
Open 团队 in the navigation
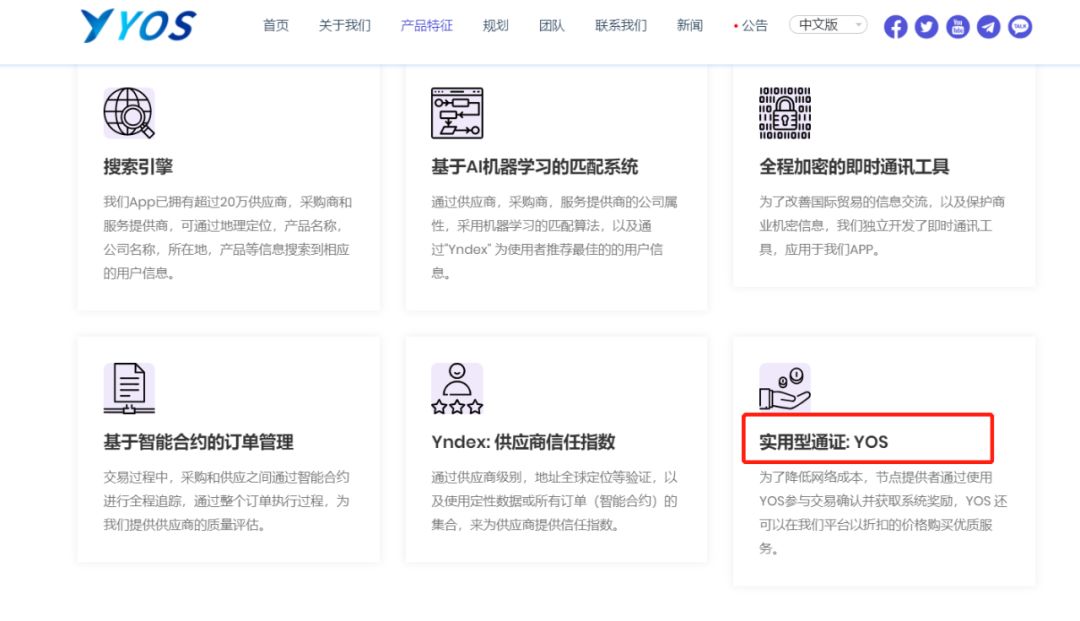coord(552,25)
